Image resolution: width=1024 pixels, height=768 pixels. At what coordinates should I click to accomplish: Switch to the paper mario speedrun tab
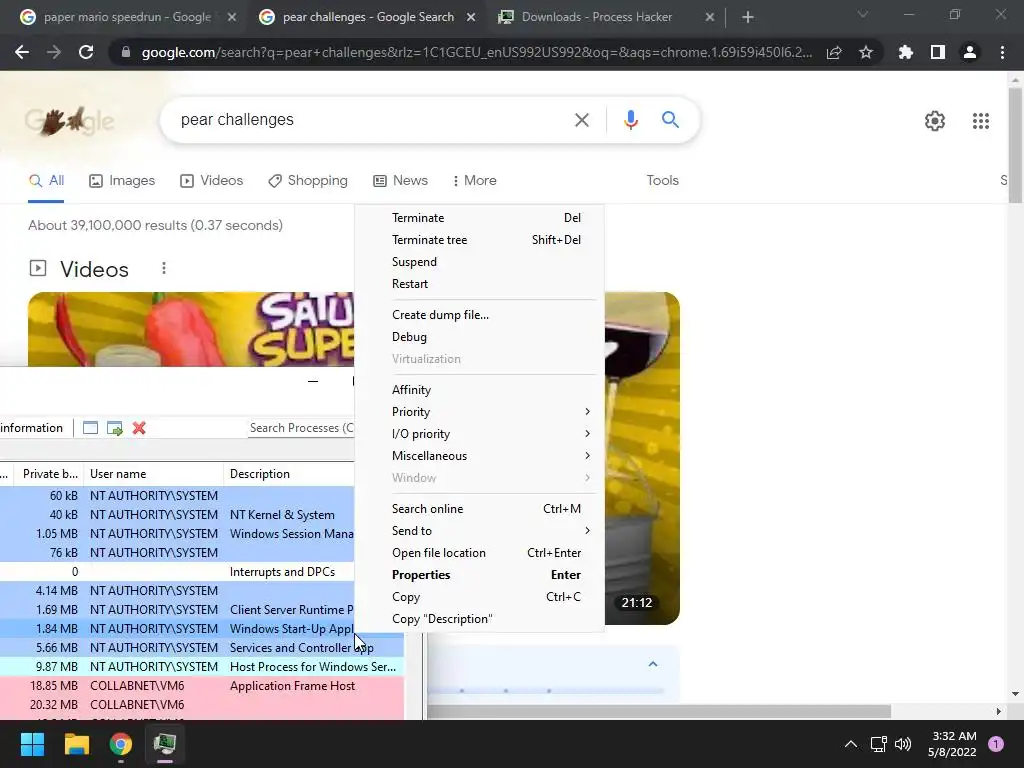(127, 17)
